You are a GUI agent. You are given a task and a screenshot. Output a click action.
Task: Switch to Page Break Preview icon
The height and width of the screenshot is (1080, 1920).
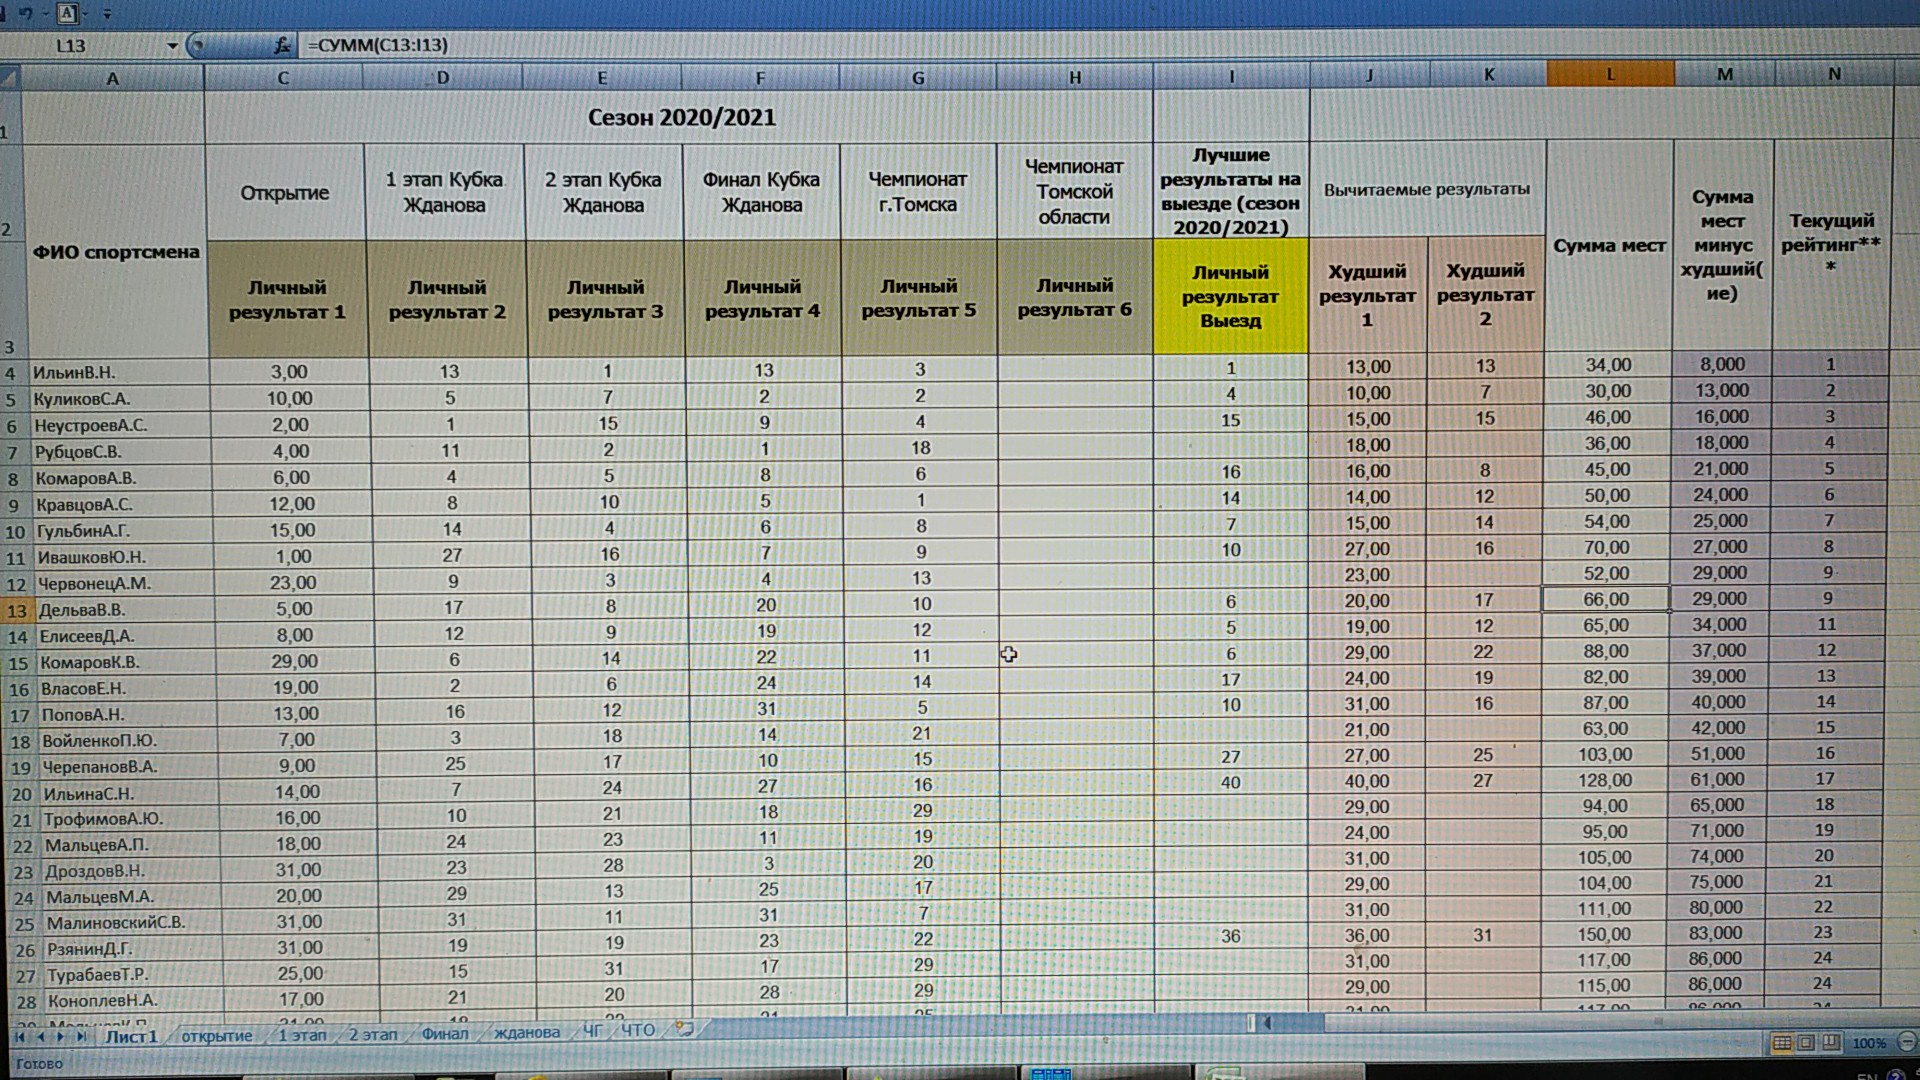[x=1830, y=1043]
